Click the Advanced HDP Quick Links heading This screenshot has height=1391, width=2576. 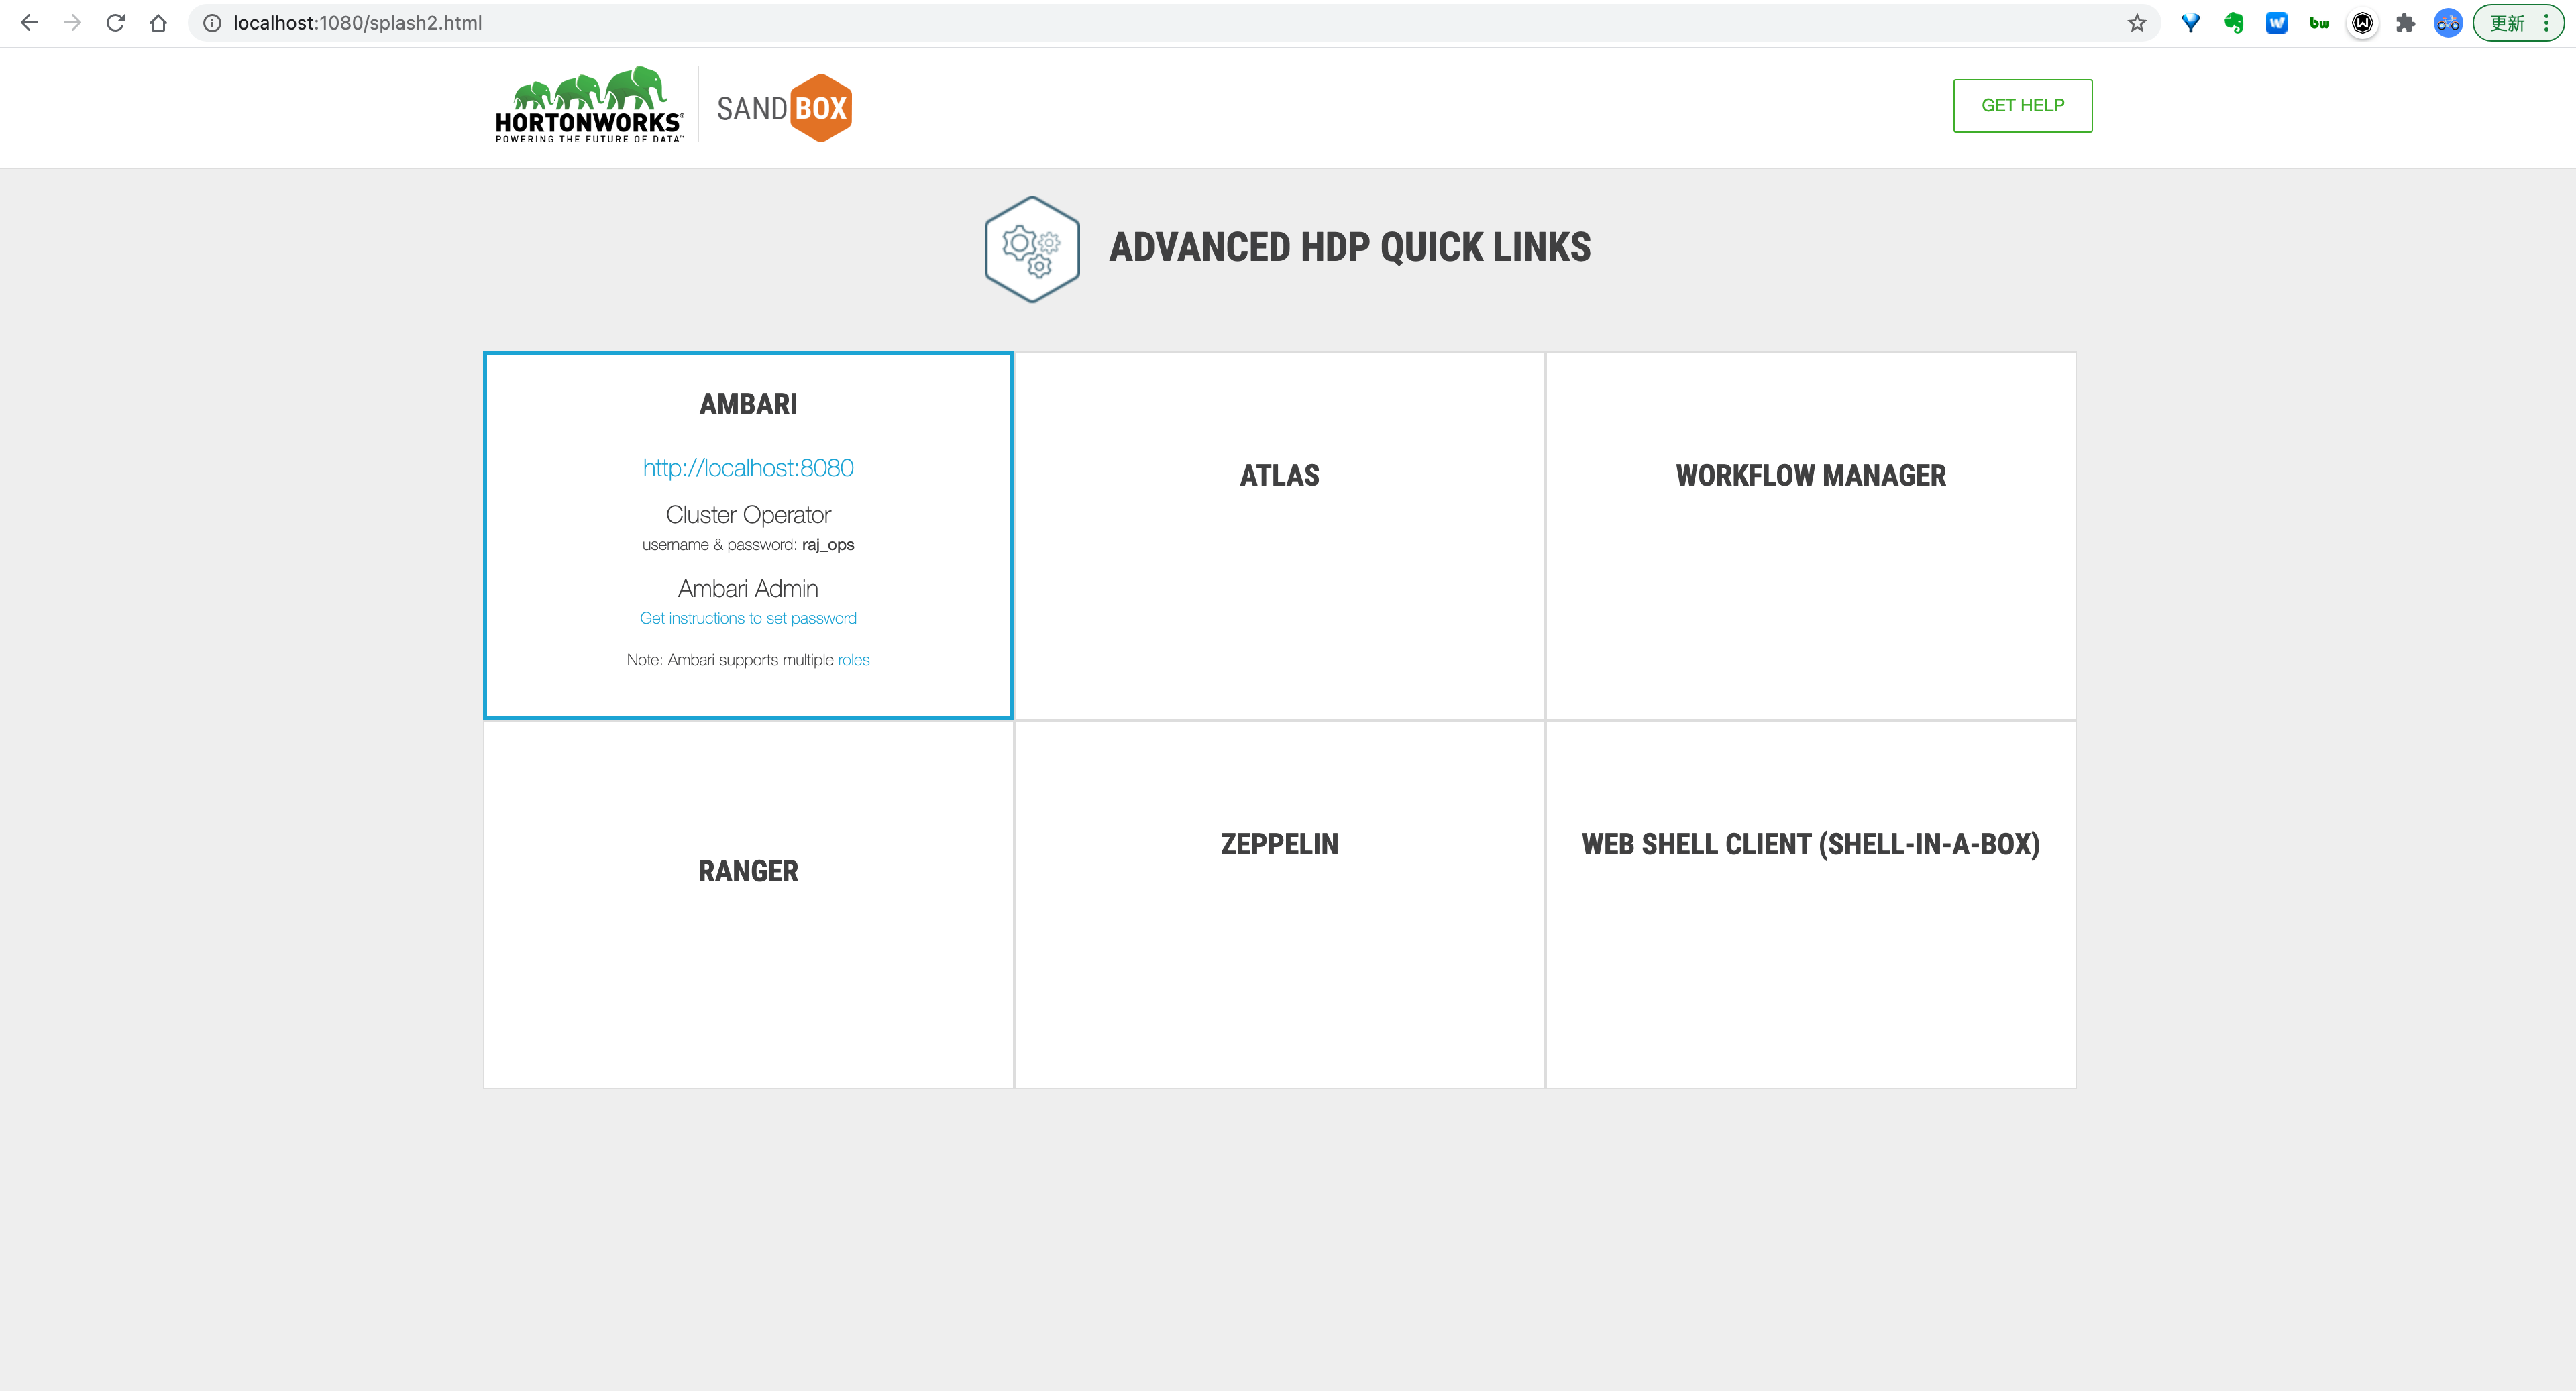1349,247
